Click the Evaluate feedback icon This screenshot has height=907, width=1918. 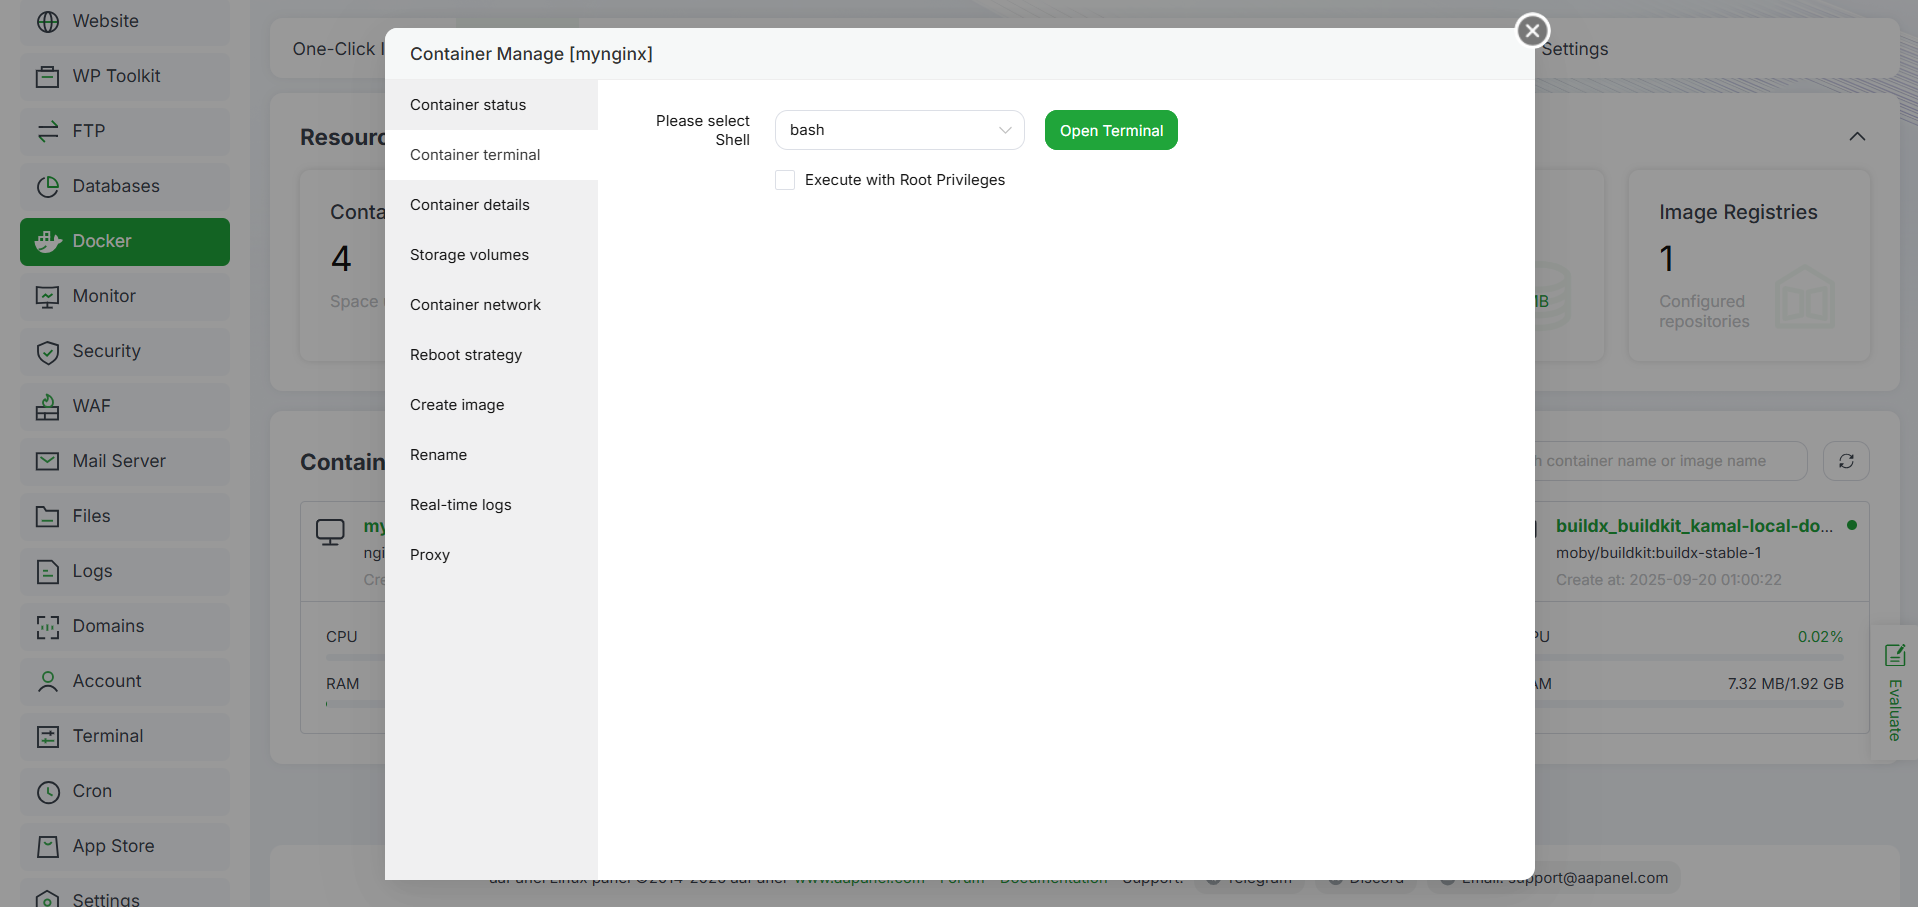(1894, 655)
